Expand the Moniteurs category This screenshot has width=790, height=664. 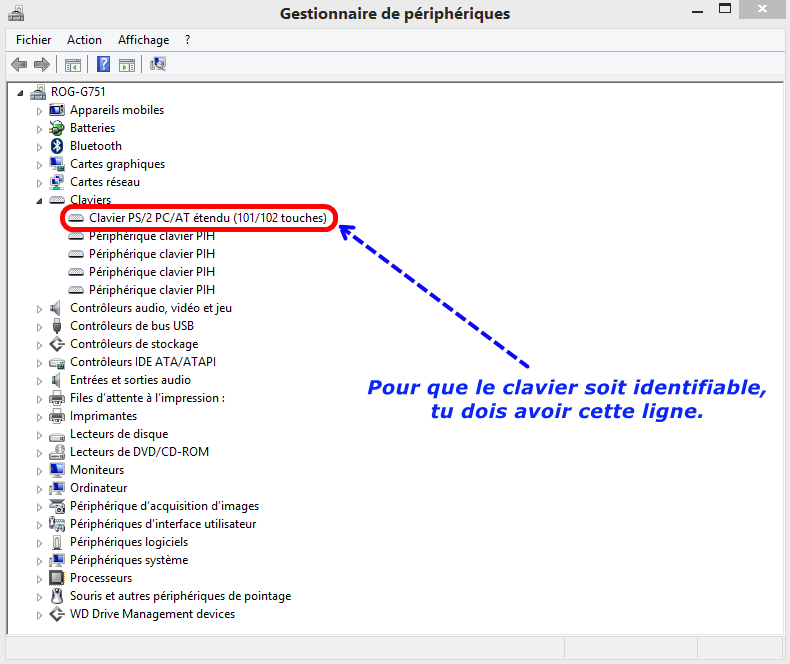pos(40,470)
